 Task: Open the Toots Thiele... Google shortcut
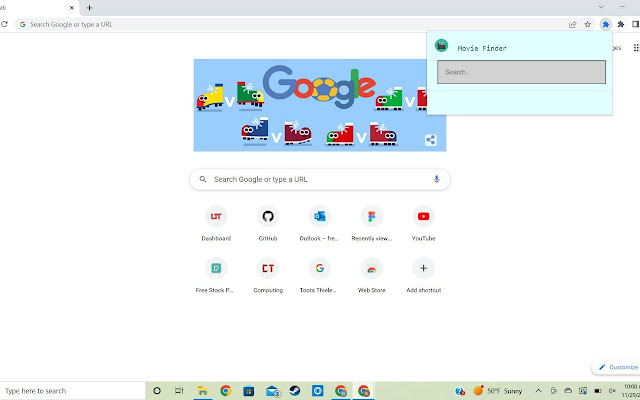point(320,276)
